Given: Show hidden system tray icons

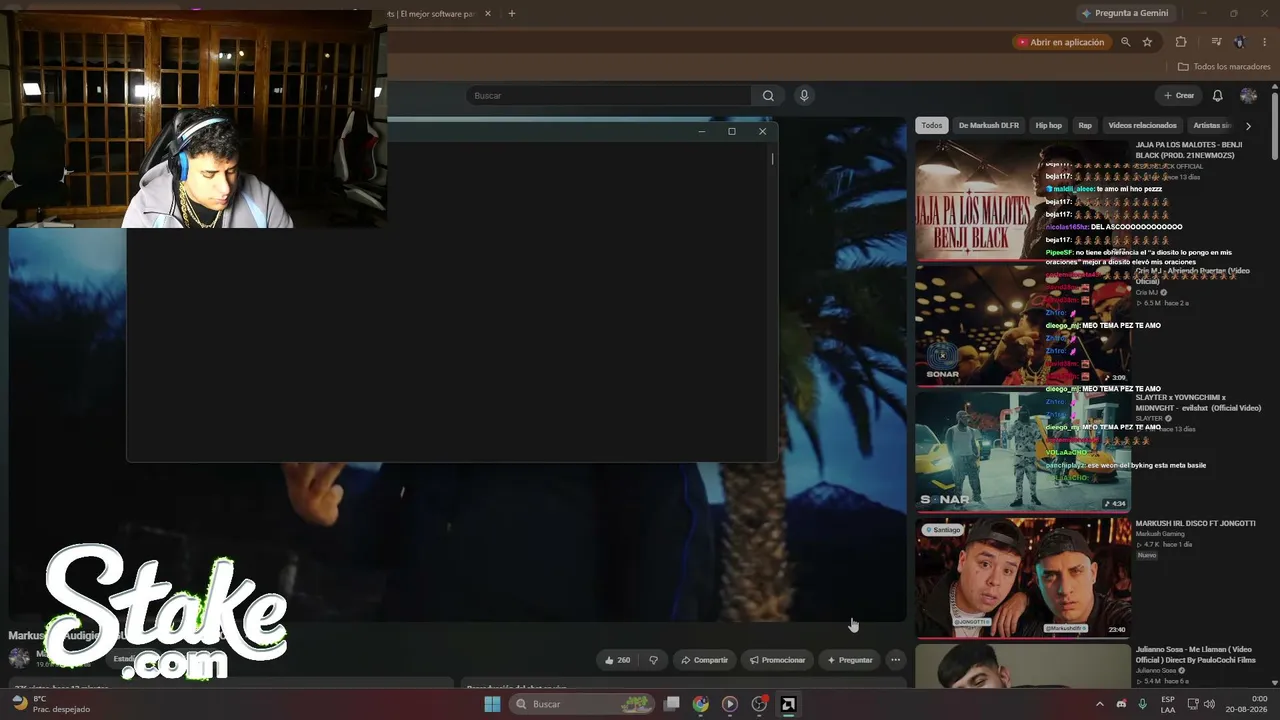Looking at the screenshot, I should click(1100, 704).
